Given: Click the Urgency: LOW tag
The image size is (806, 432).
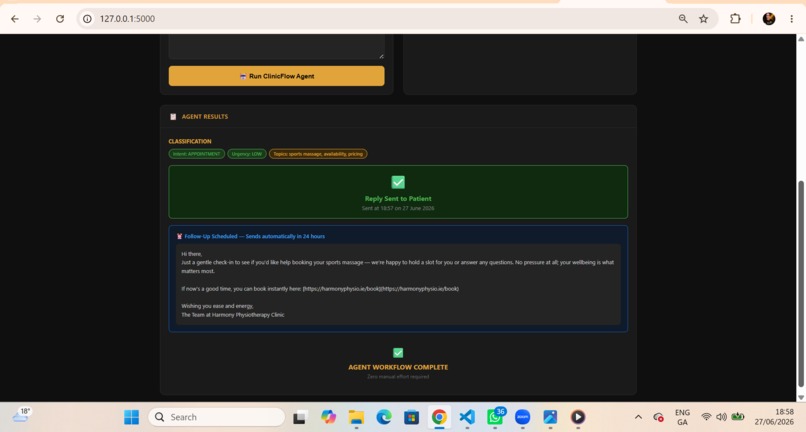Looking at the screenshot, I should click(247, 154).
